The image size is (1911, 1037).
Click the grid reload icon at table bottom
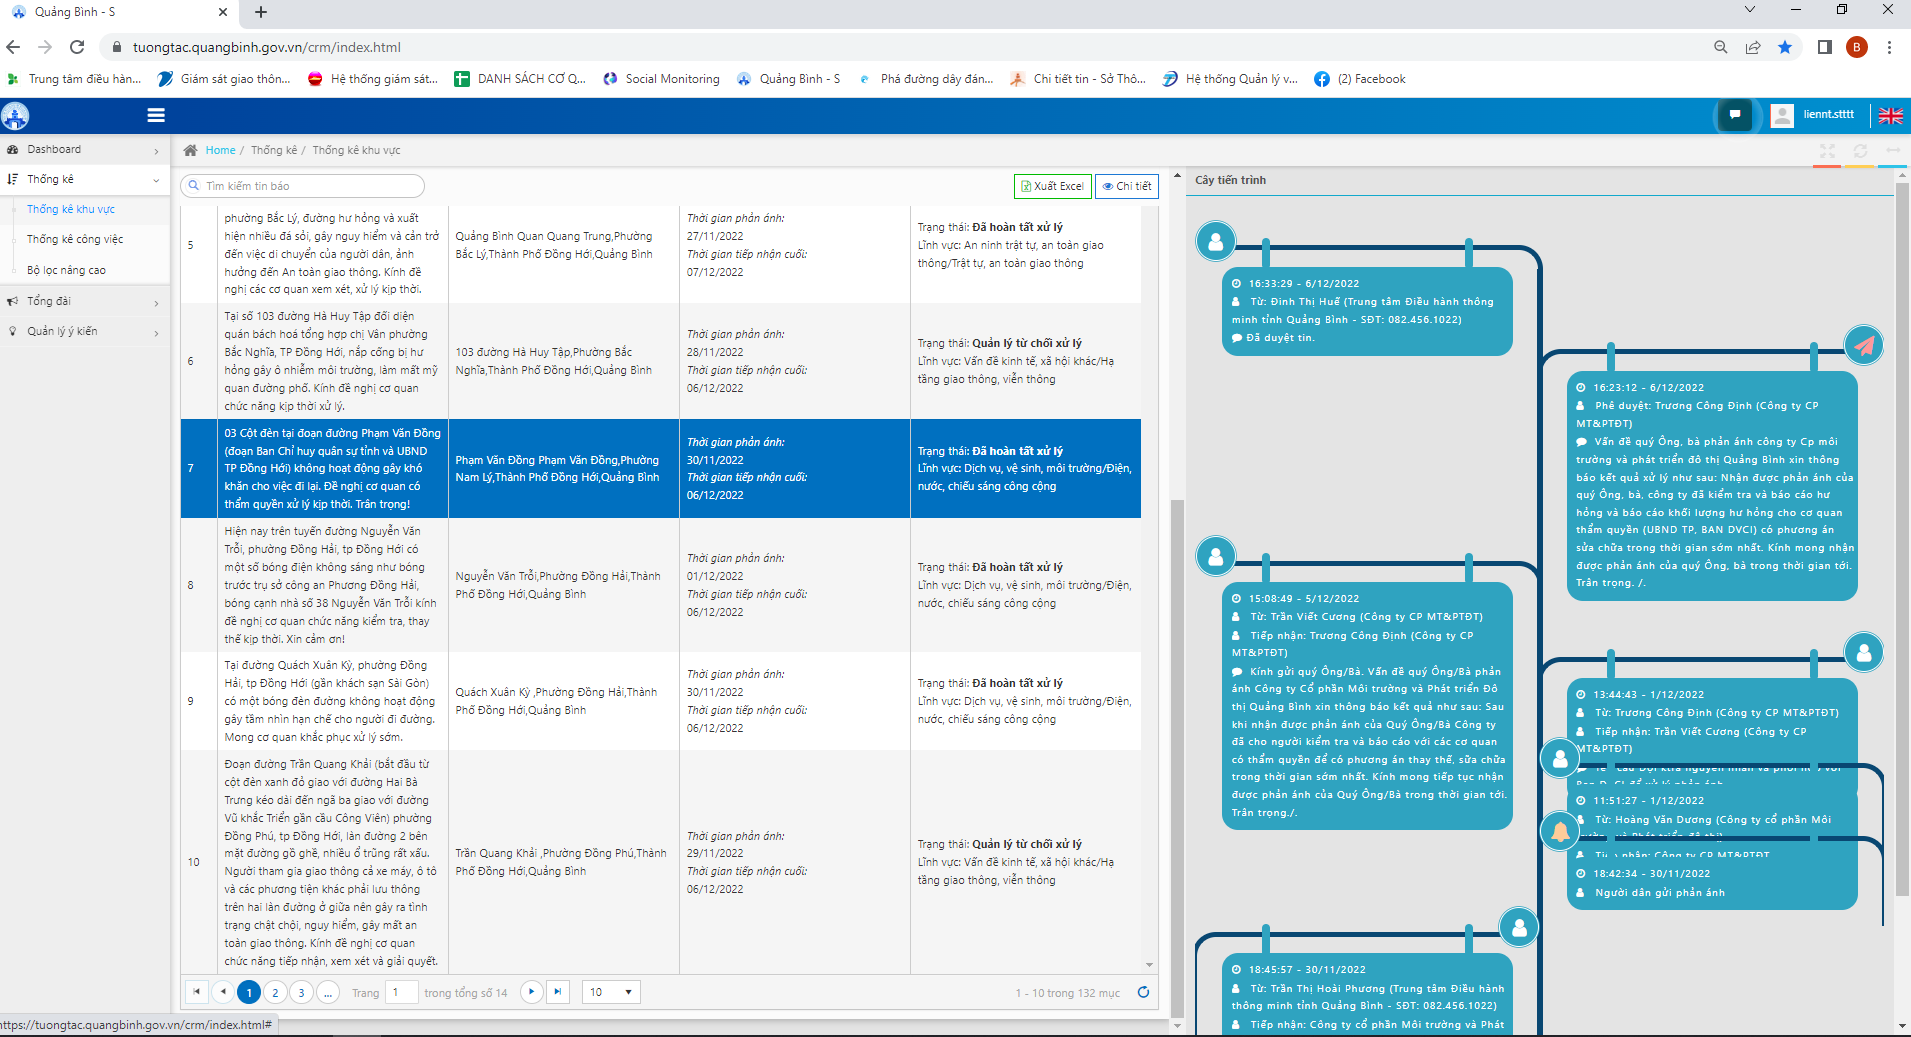coord(1143,992)
